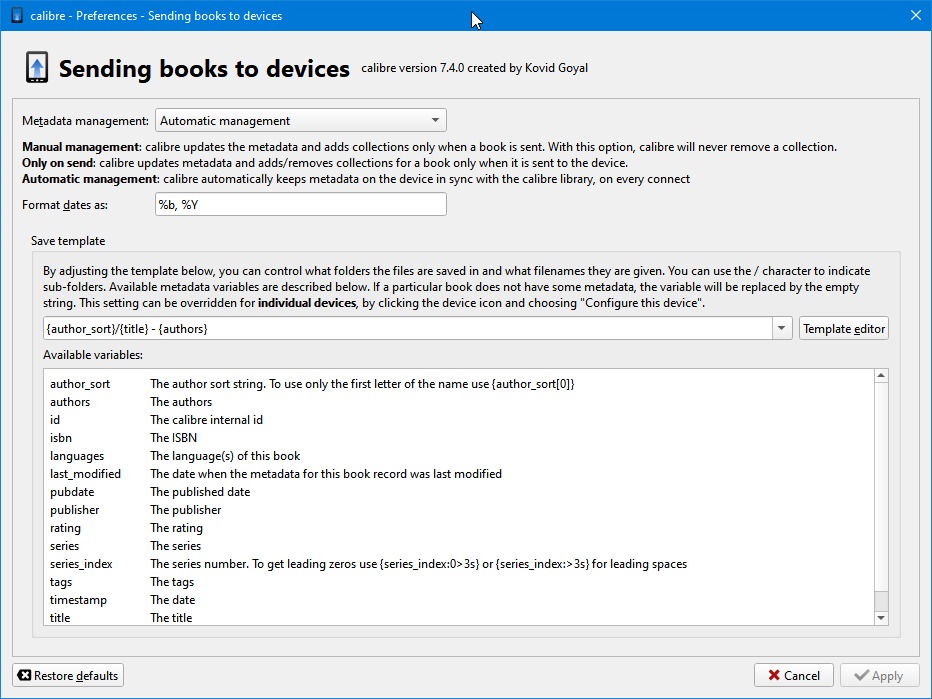Click the Apply button
This screenshot has height=699, width=932.
point(879,676)
